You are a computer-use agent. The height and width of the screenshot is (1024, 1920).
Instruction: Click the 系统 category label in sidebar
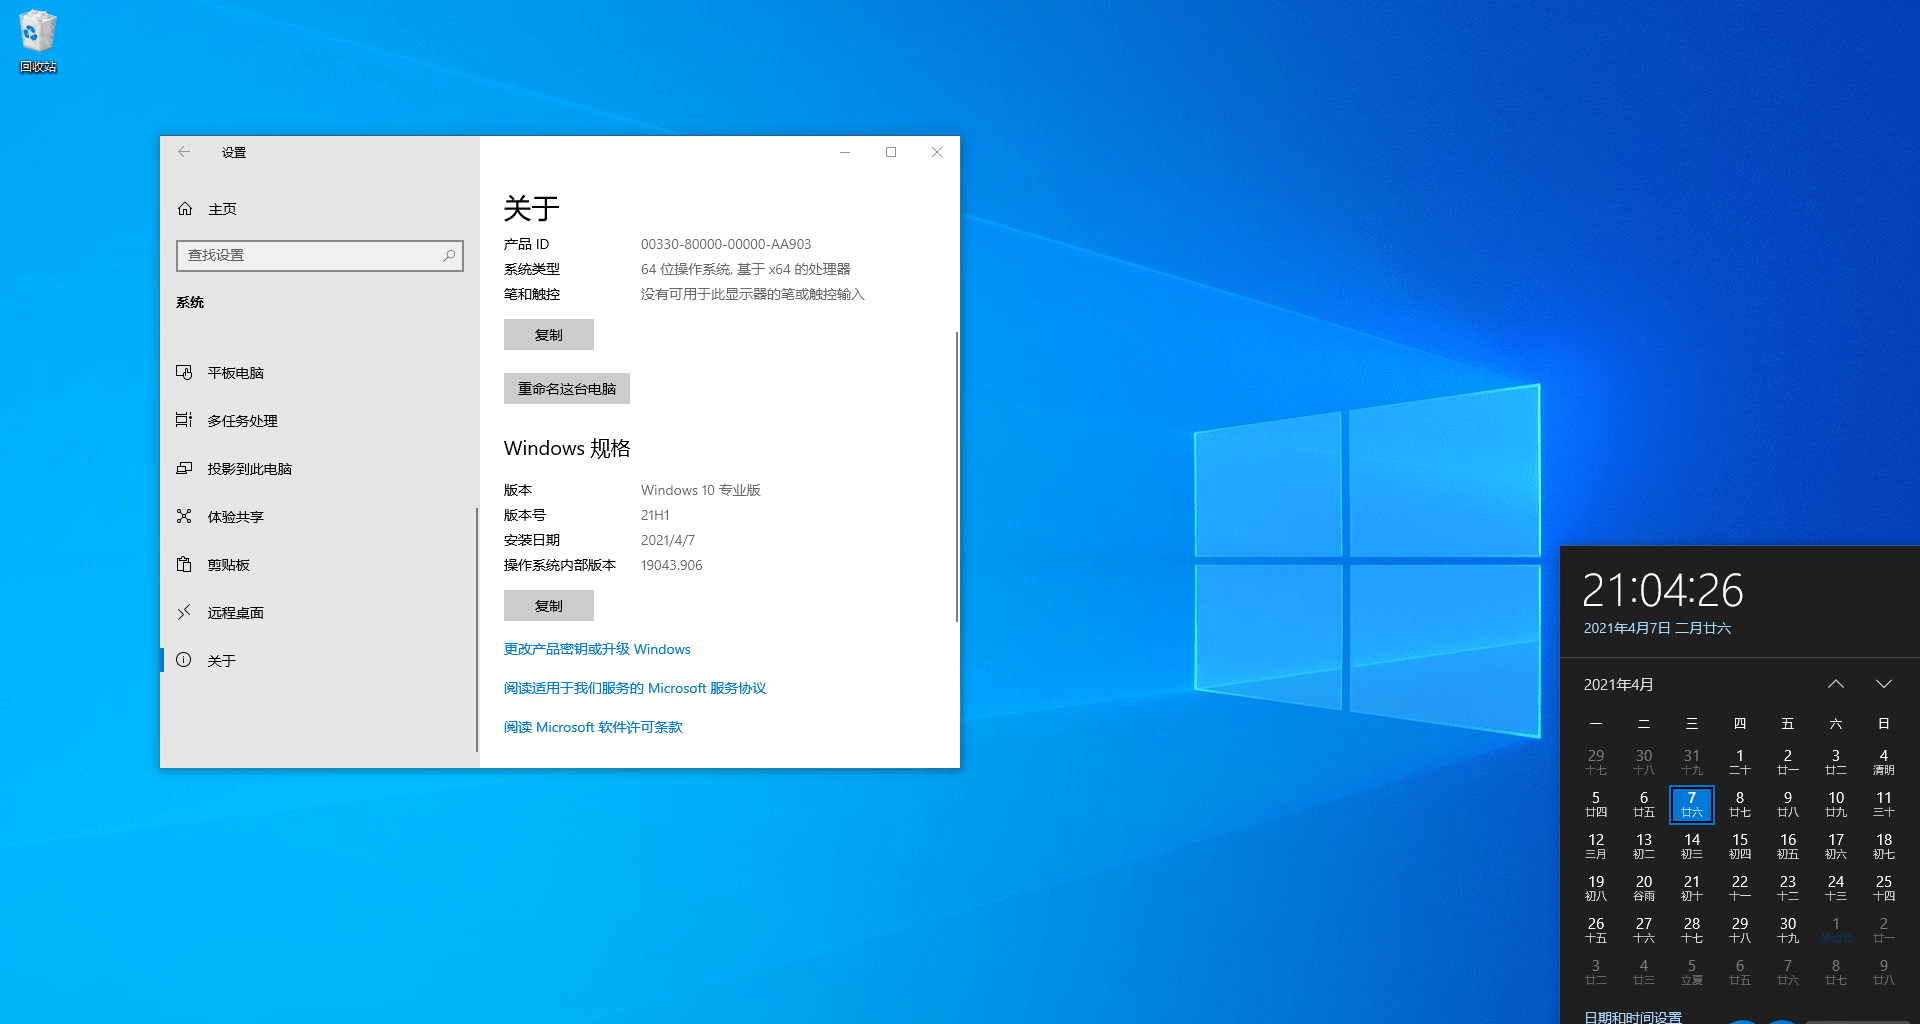point(190,302)
